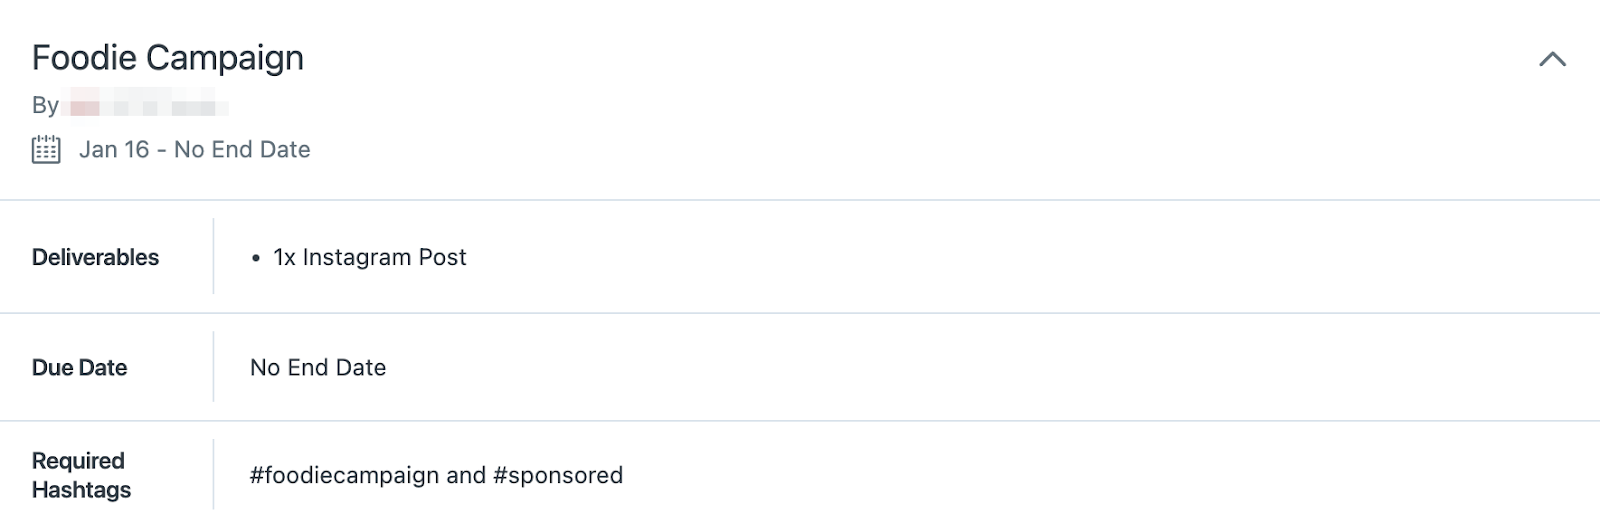Click the By label under the title
1600x524 pixels.
click(45, 105)
